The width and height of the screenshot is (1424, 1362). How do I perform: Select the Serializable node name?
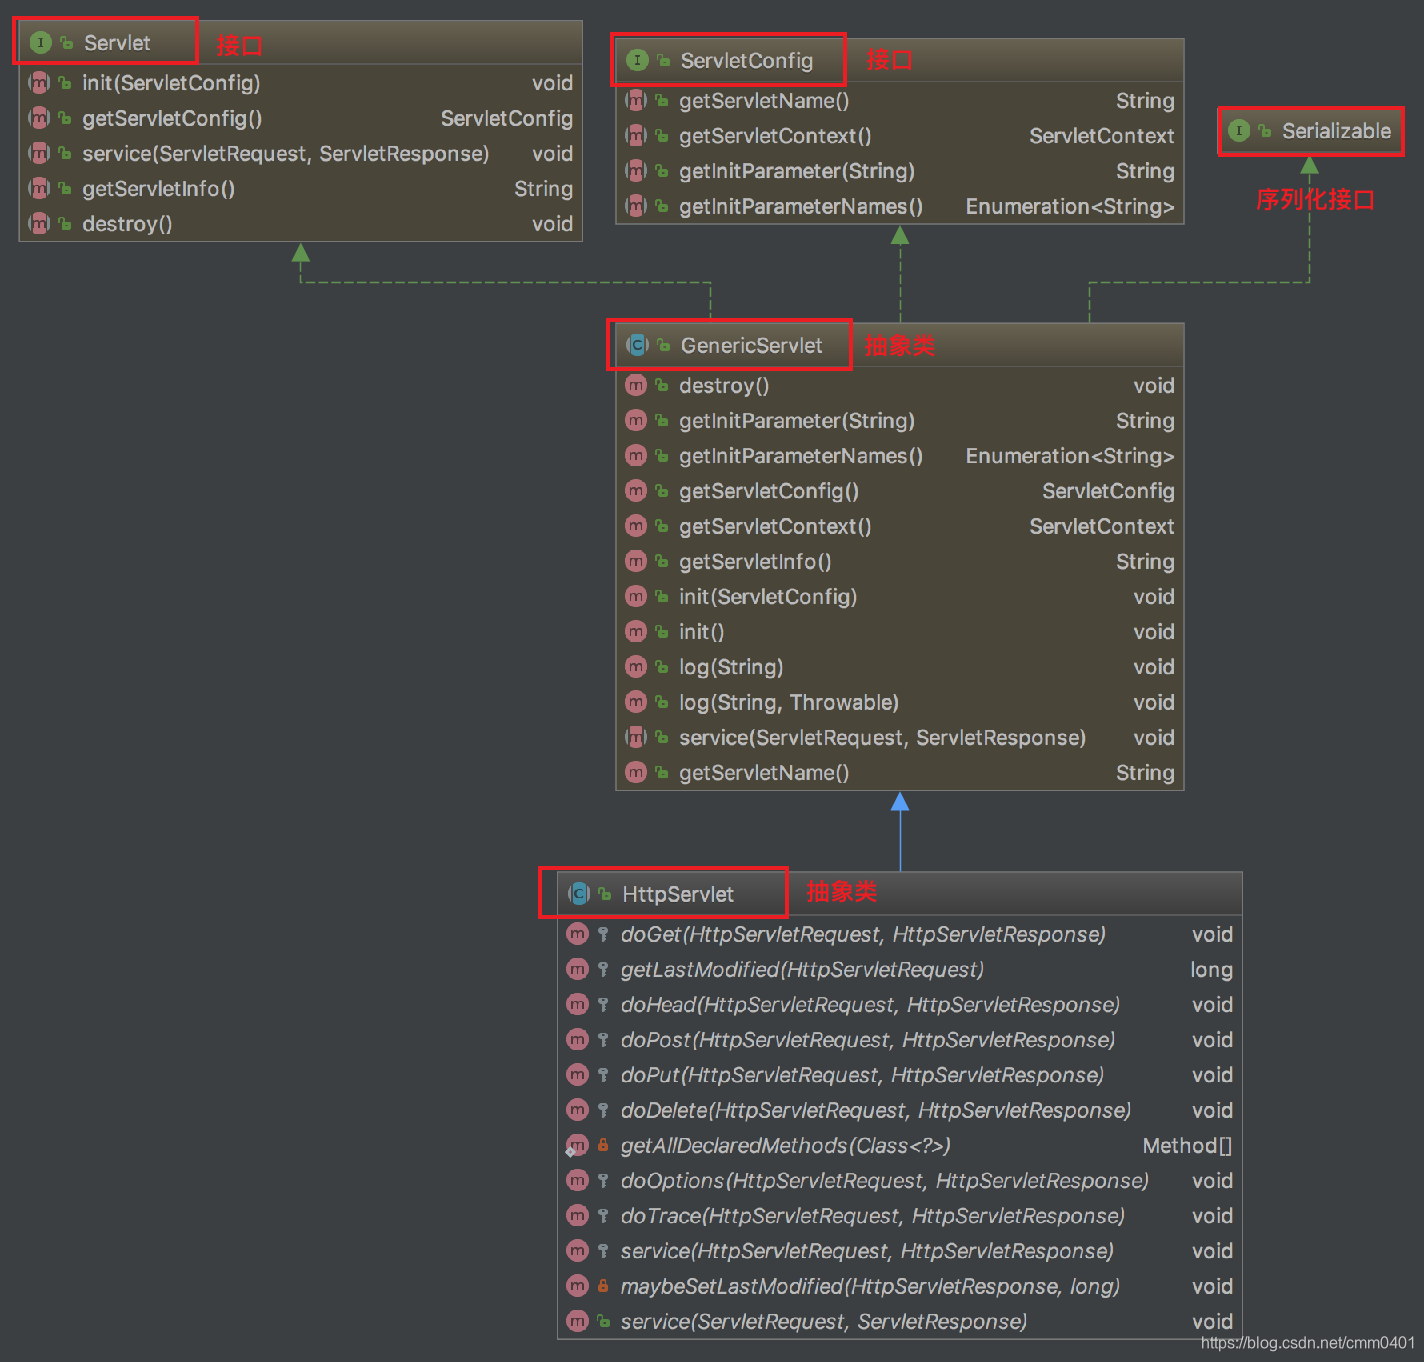(x=1336, y=131)
